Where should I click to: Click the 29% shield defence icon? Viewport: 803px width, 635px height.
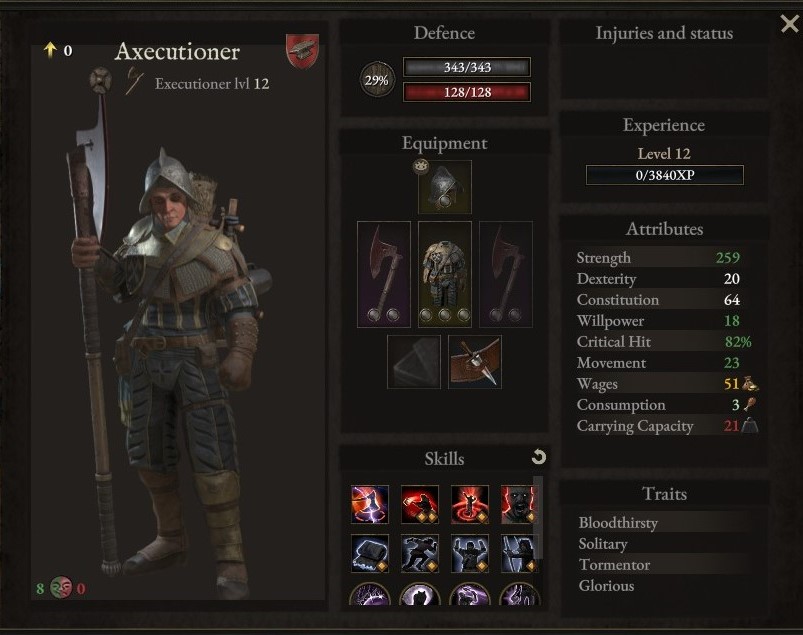tap(377, 80)
